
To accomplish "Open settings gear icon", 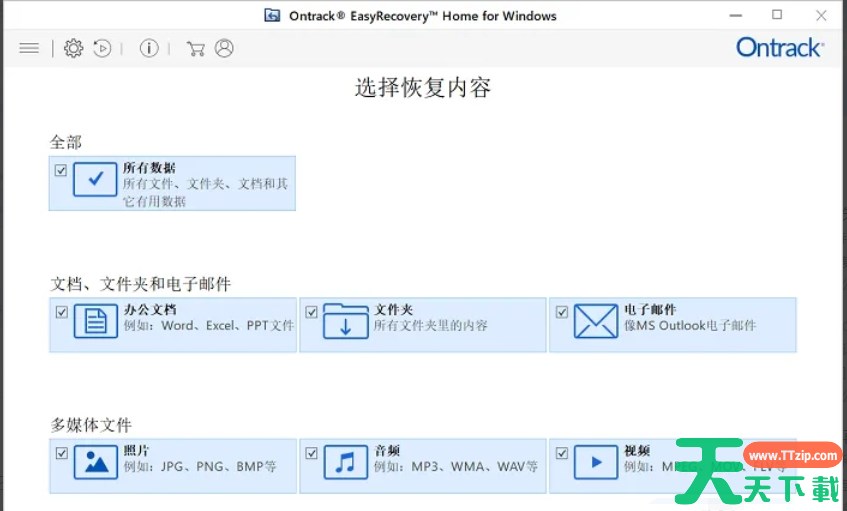I will pos(73,49).
